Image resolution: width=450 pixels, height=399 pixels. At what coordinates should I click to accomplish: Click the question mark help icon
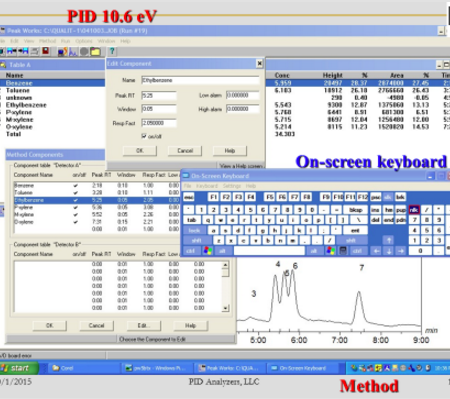tap(112, 51)
